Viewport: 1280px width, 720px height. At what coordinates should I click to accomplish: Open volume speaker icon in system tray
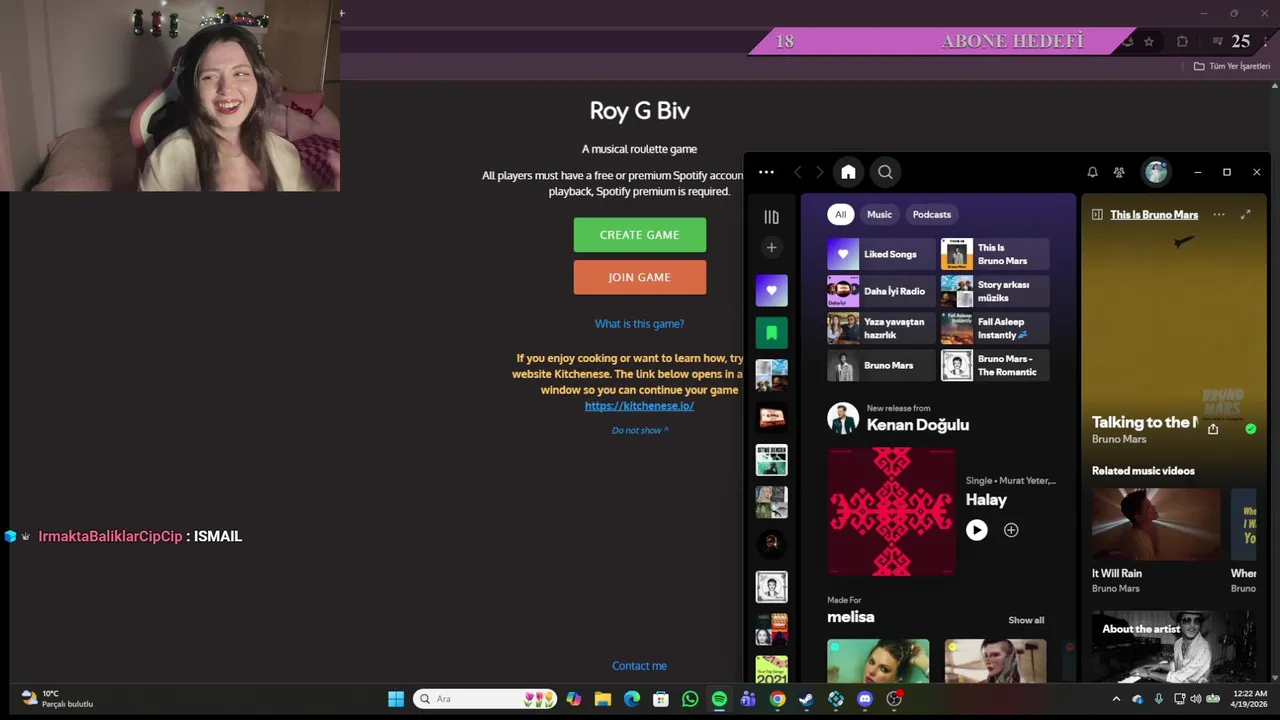(1195, 698)
